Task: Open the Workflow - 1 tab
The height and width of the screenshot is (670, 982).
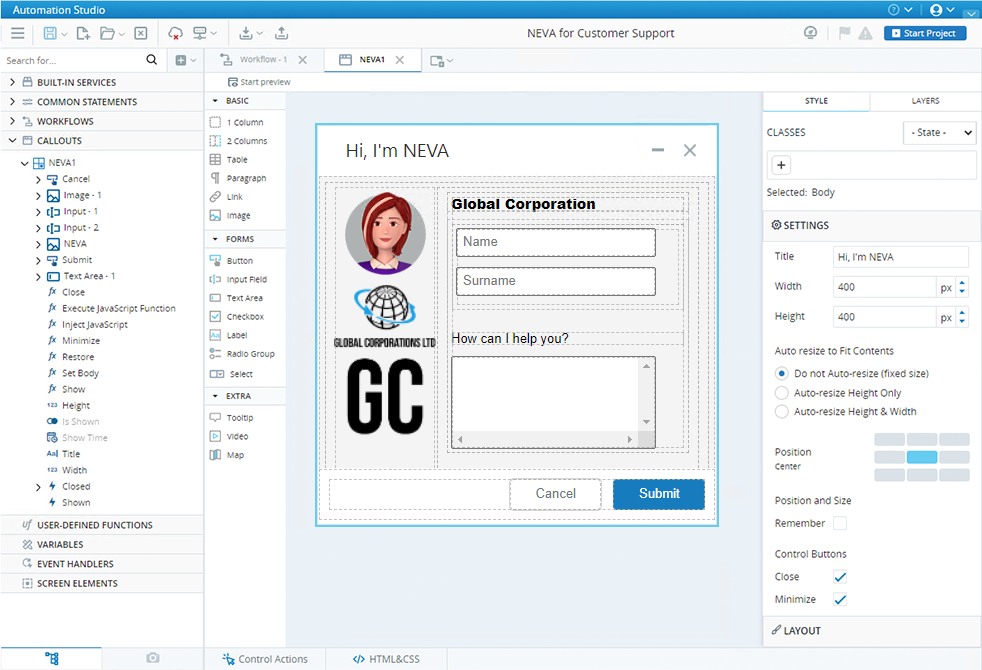Action: point(263,60)
